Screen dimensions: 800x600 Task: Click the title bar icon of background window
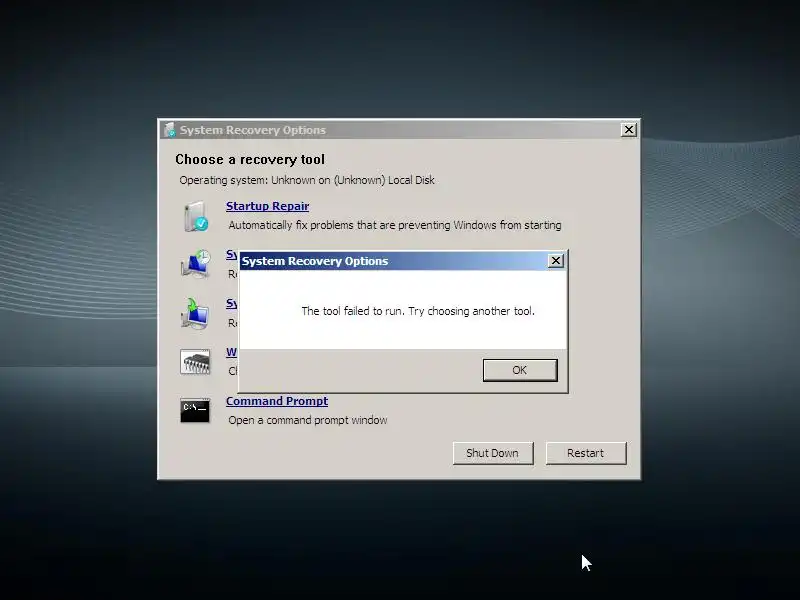point(169,130)
